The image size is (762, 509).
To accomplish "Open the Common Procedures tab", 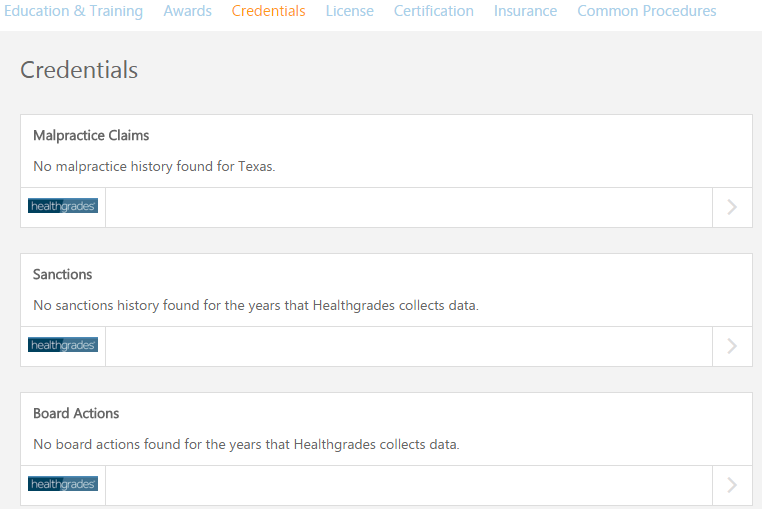I will click(646, 11).
